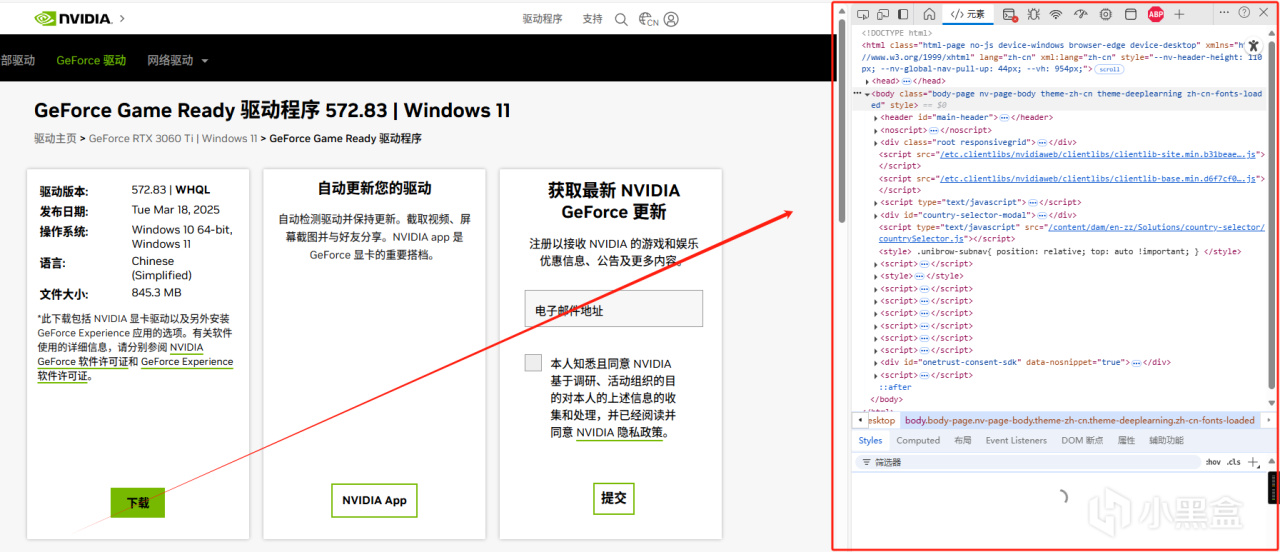Open the Sources bug icon panel

tap(1034, 14)
